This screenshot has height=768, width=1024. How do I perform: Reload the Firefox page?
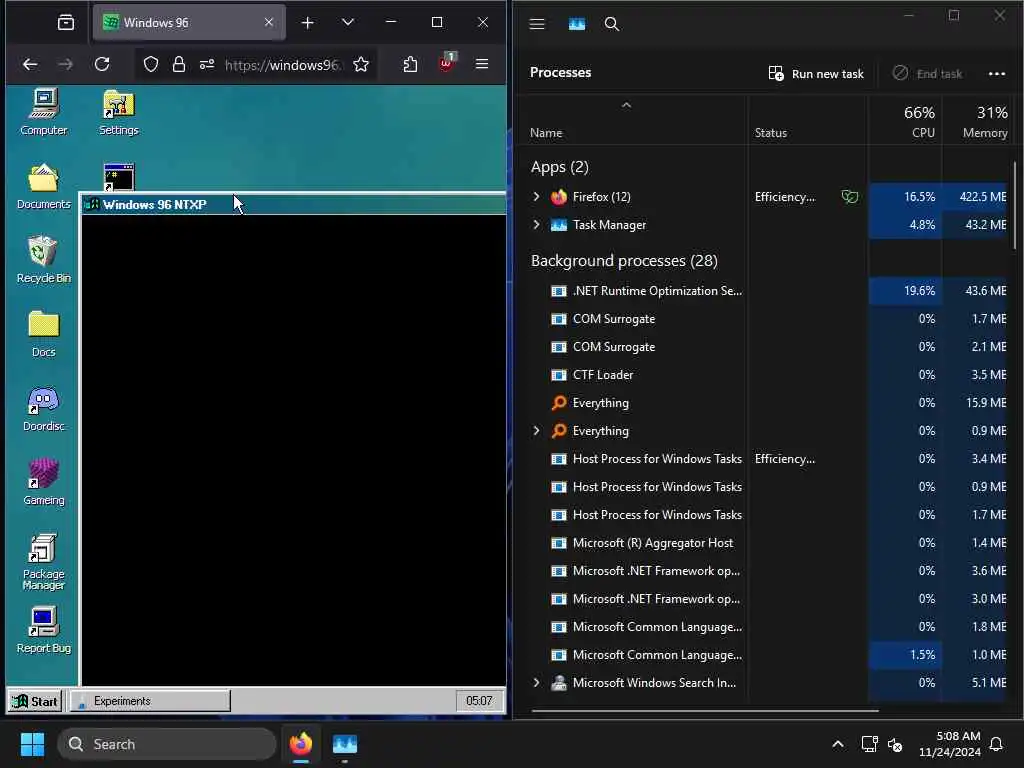[102, 64]
